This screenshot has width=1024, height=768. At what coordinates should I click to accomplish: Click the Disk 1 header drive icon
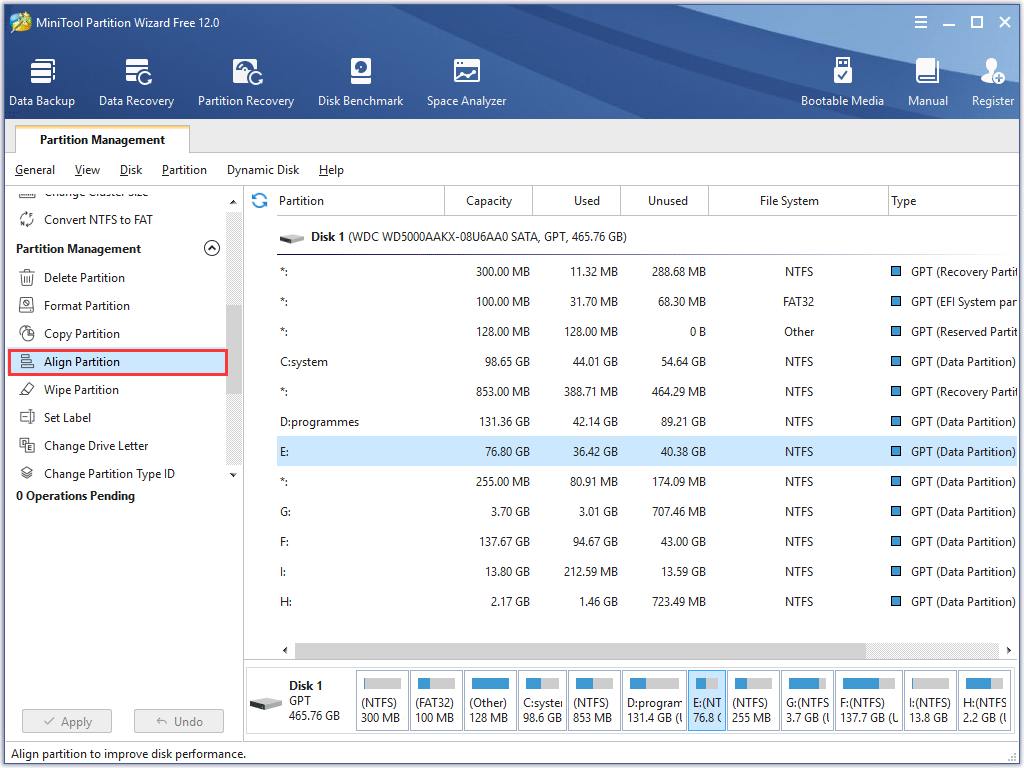[x=291, y=238]
